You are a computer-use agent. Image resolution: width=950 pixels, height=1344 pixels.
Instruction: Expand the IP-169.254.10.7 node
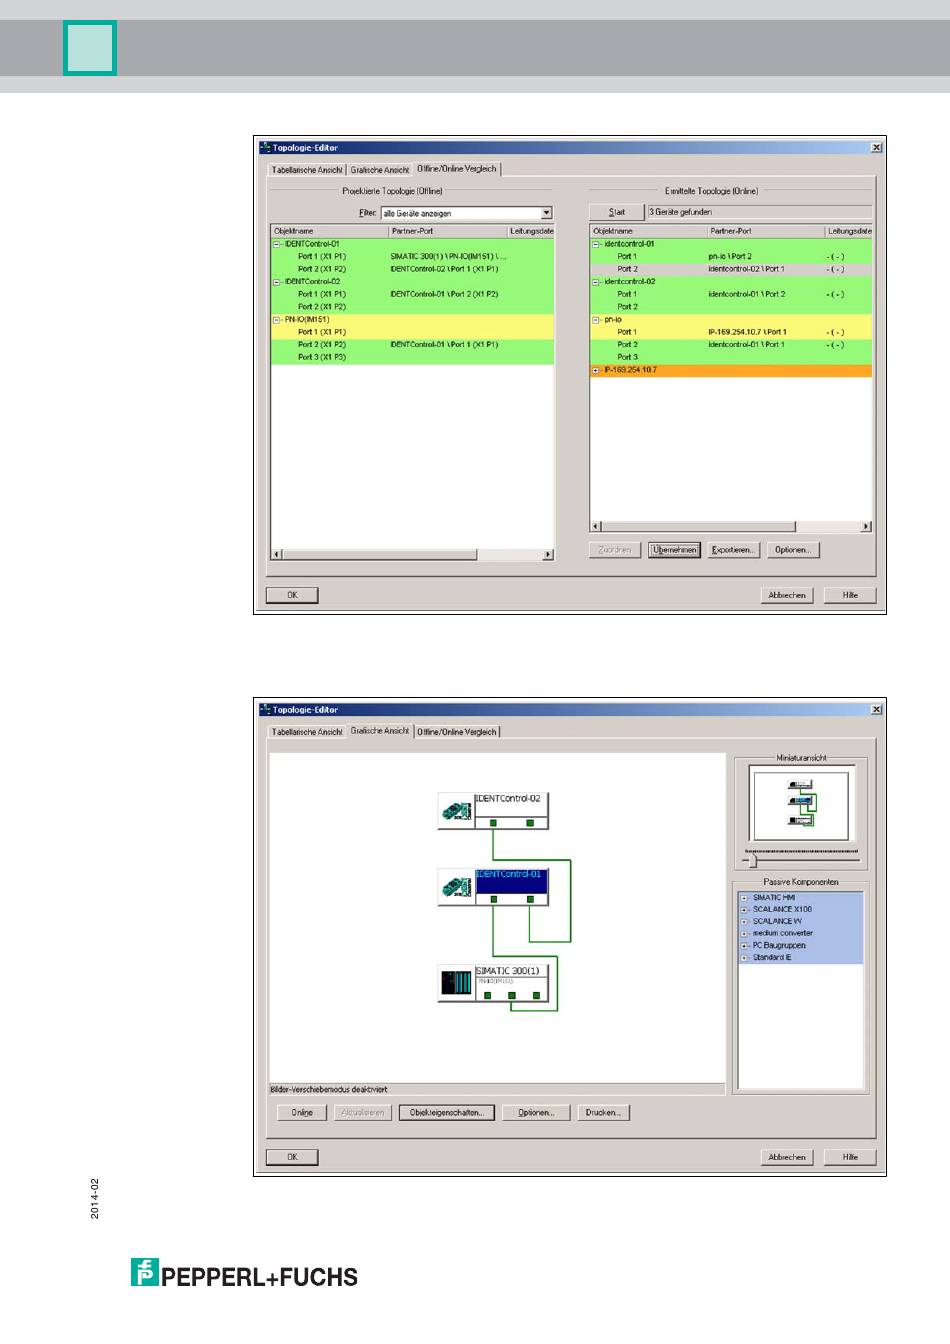(596, 370)
